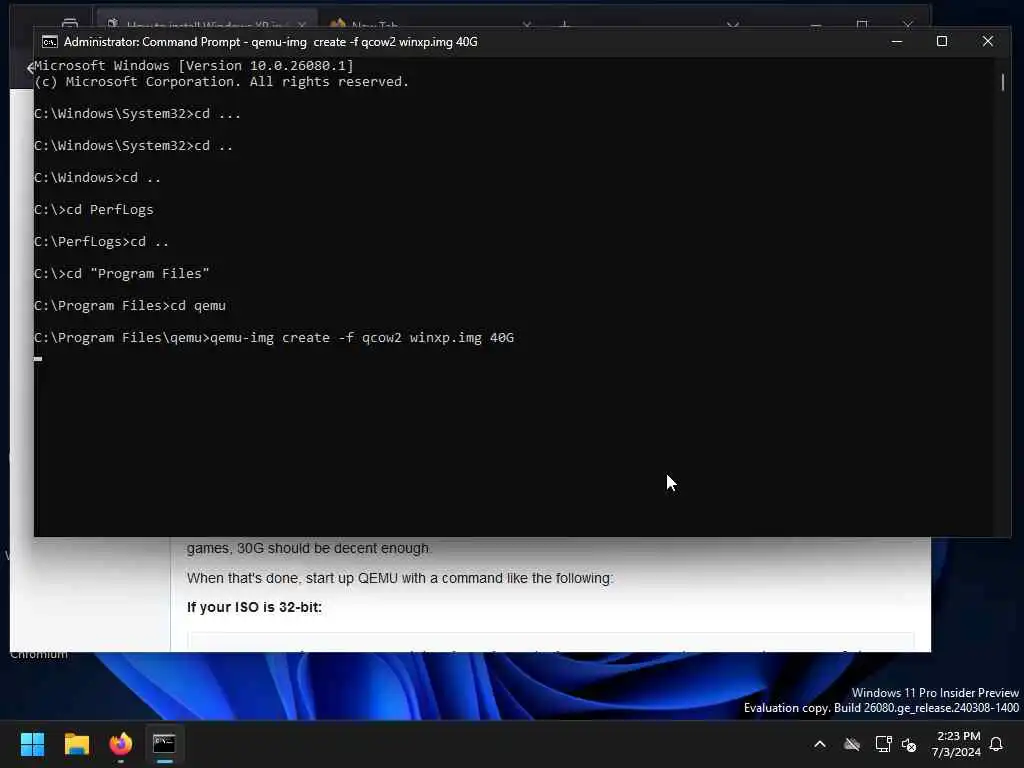
Task: Show hidden system tray icons
Action: [x=820, y=744]
